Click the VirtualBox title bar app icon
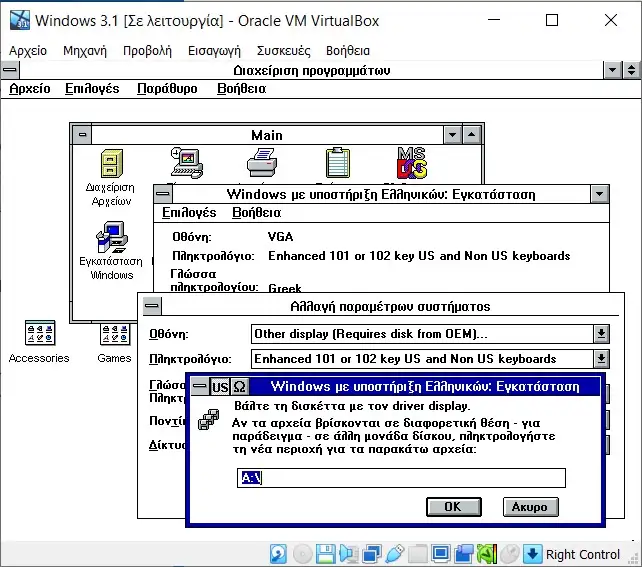642x567 pixels. coord(20,20)
